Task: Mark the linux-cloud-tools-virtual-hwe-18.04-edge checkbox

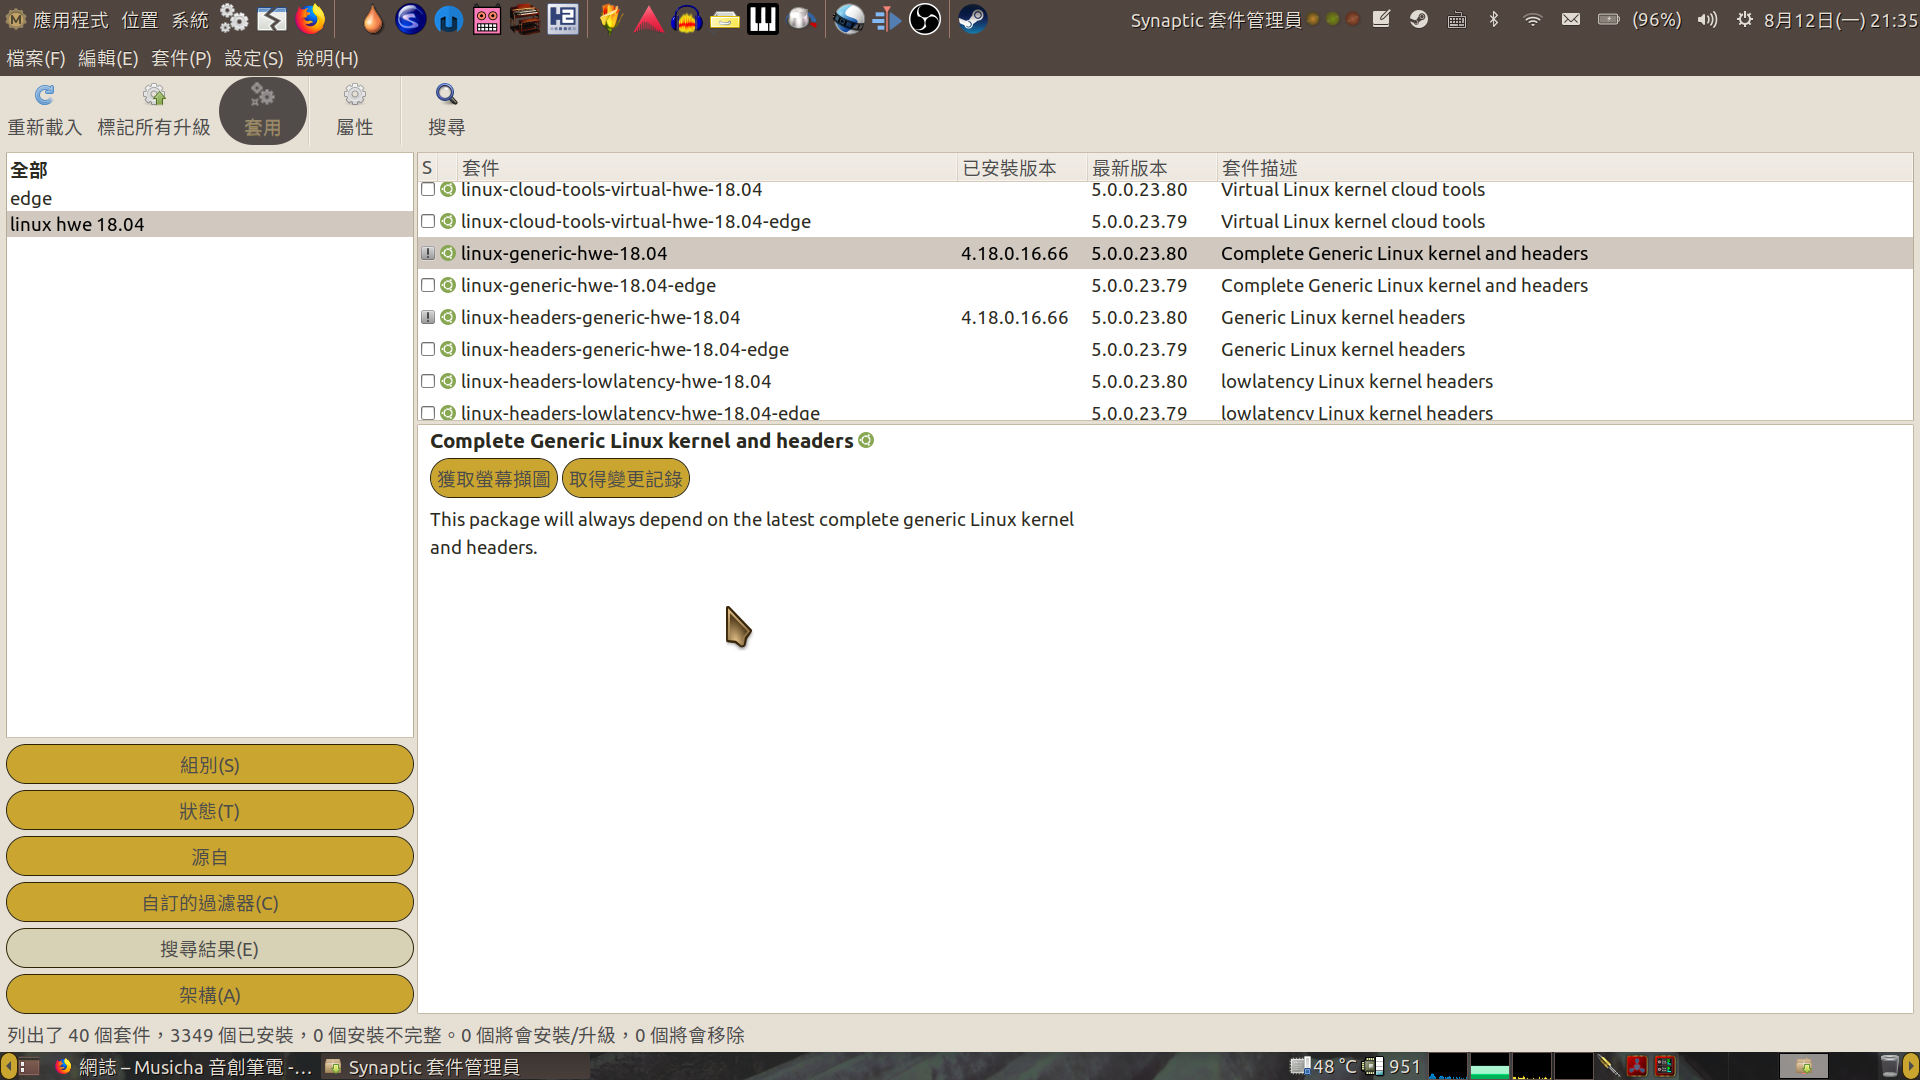Action: click(428, 221)
